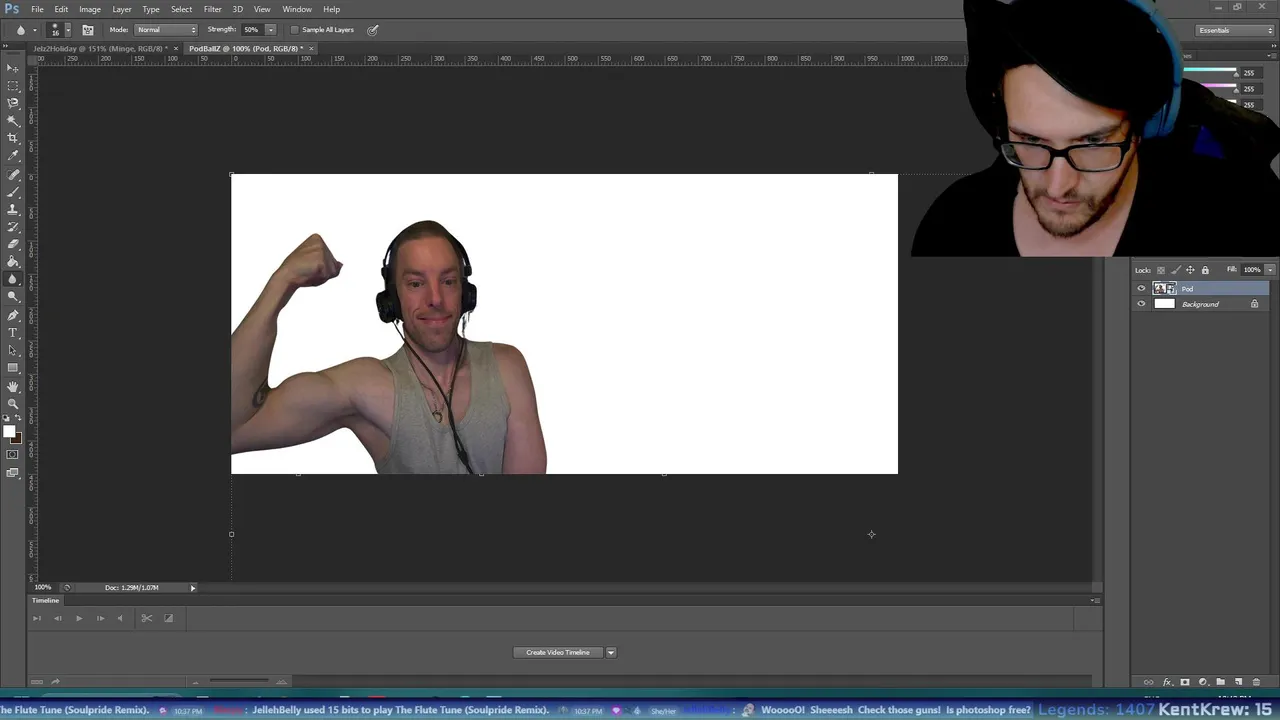Select the Clone Stamp tool
This screenshot has width=1280, height=720.
coord(13,209)
